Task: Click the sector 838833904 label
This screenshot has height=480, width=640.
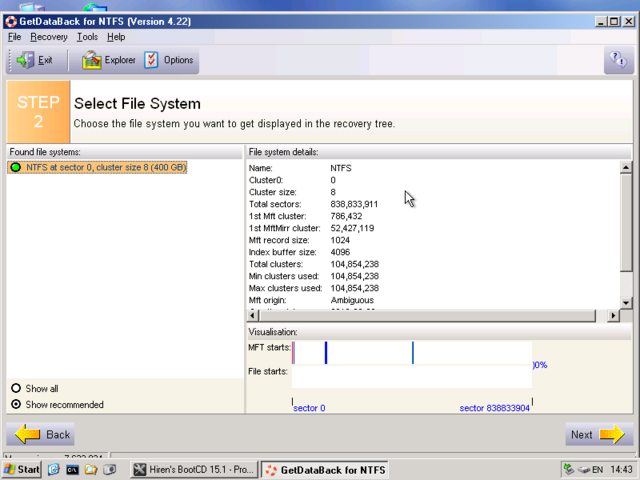Action: coord(494,408)
